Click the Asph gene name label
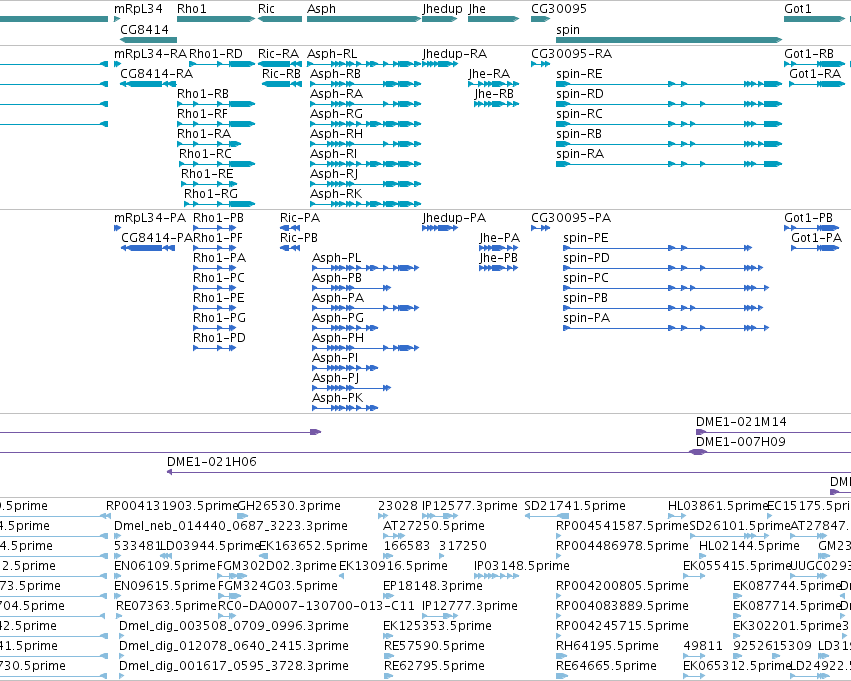Image resolution: width=851 pixels, height=681 pixels. 321,9
